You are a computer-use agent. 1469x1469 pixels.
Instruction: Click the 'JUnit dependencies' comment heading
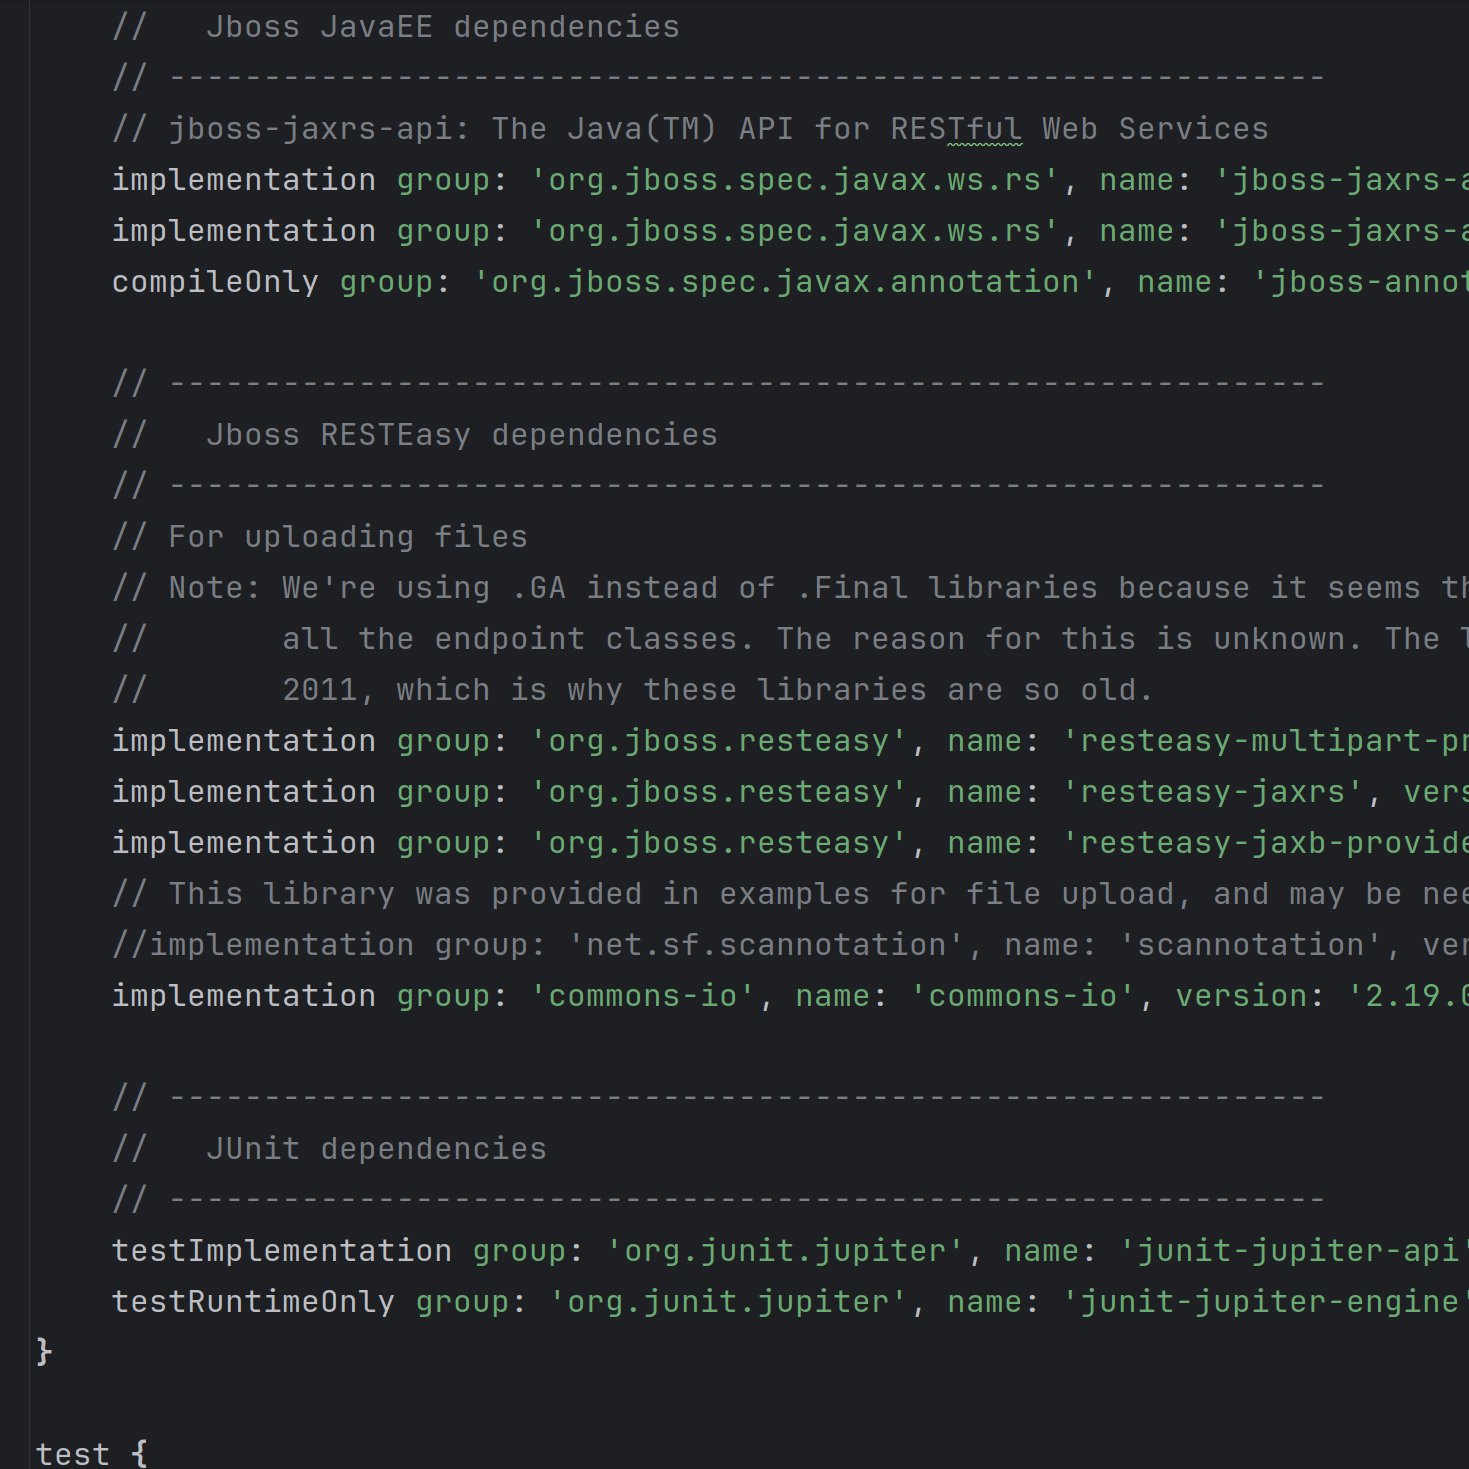click(376, 1149)
